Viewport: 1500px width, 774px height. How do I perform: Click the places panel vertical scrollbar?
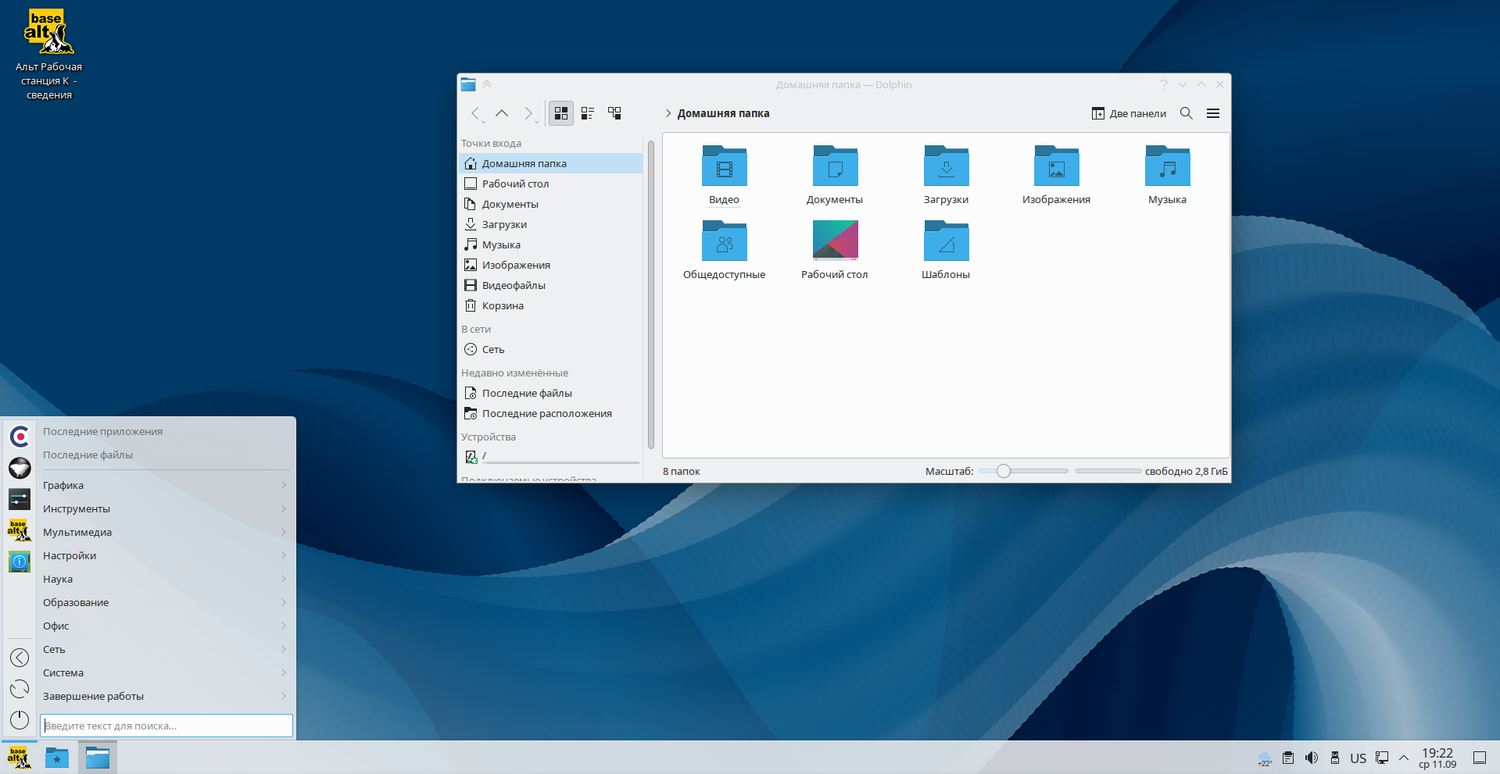[651, 295]
